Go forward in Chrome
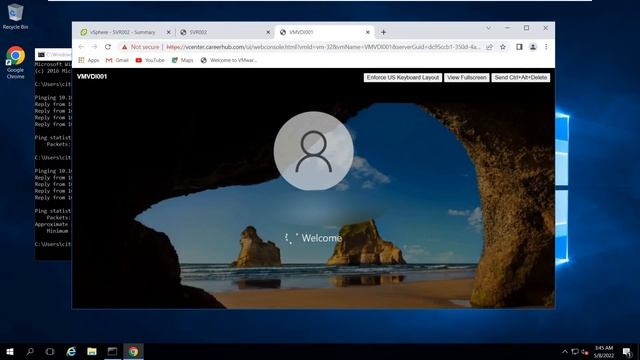This screenshot has width=640, height=360. (x=94, y=47)
